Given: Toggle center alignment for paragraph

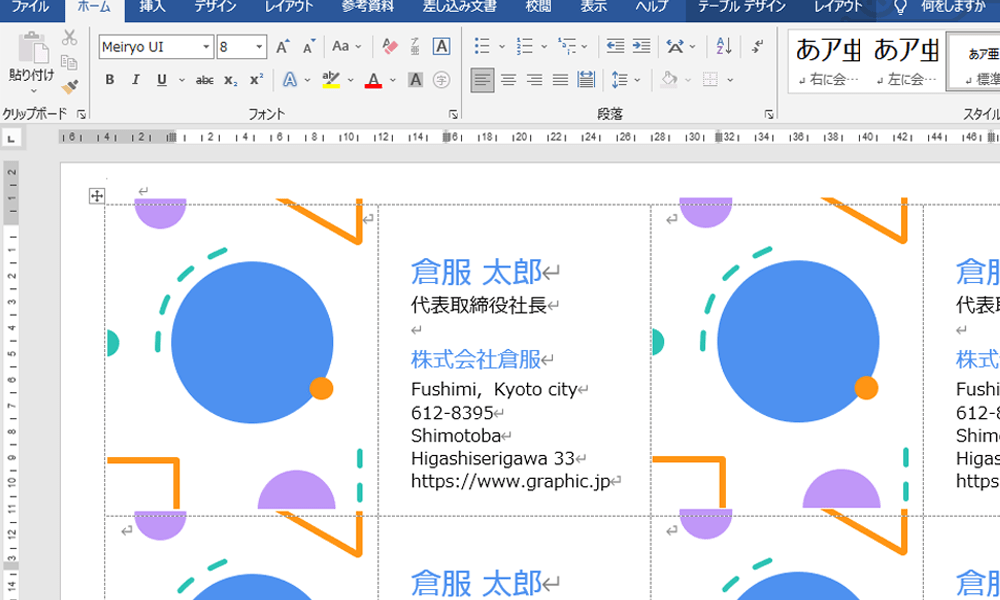Looking at the screenshot, I should (x=509, y=80).
